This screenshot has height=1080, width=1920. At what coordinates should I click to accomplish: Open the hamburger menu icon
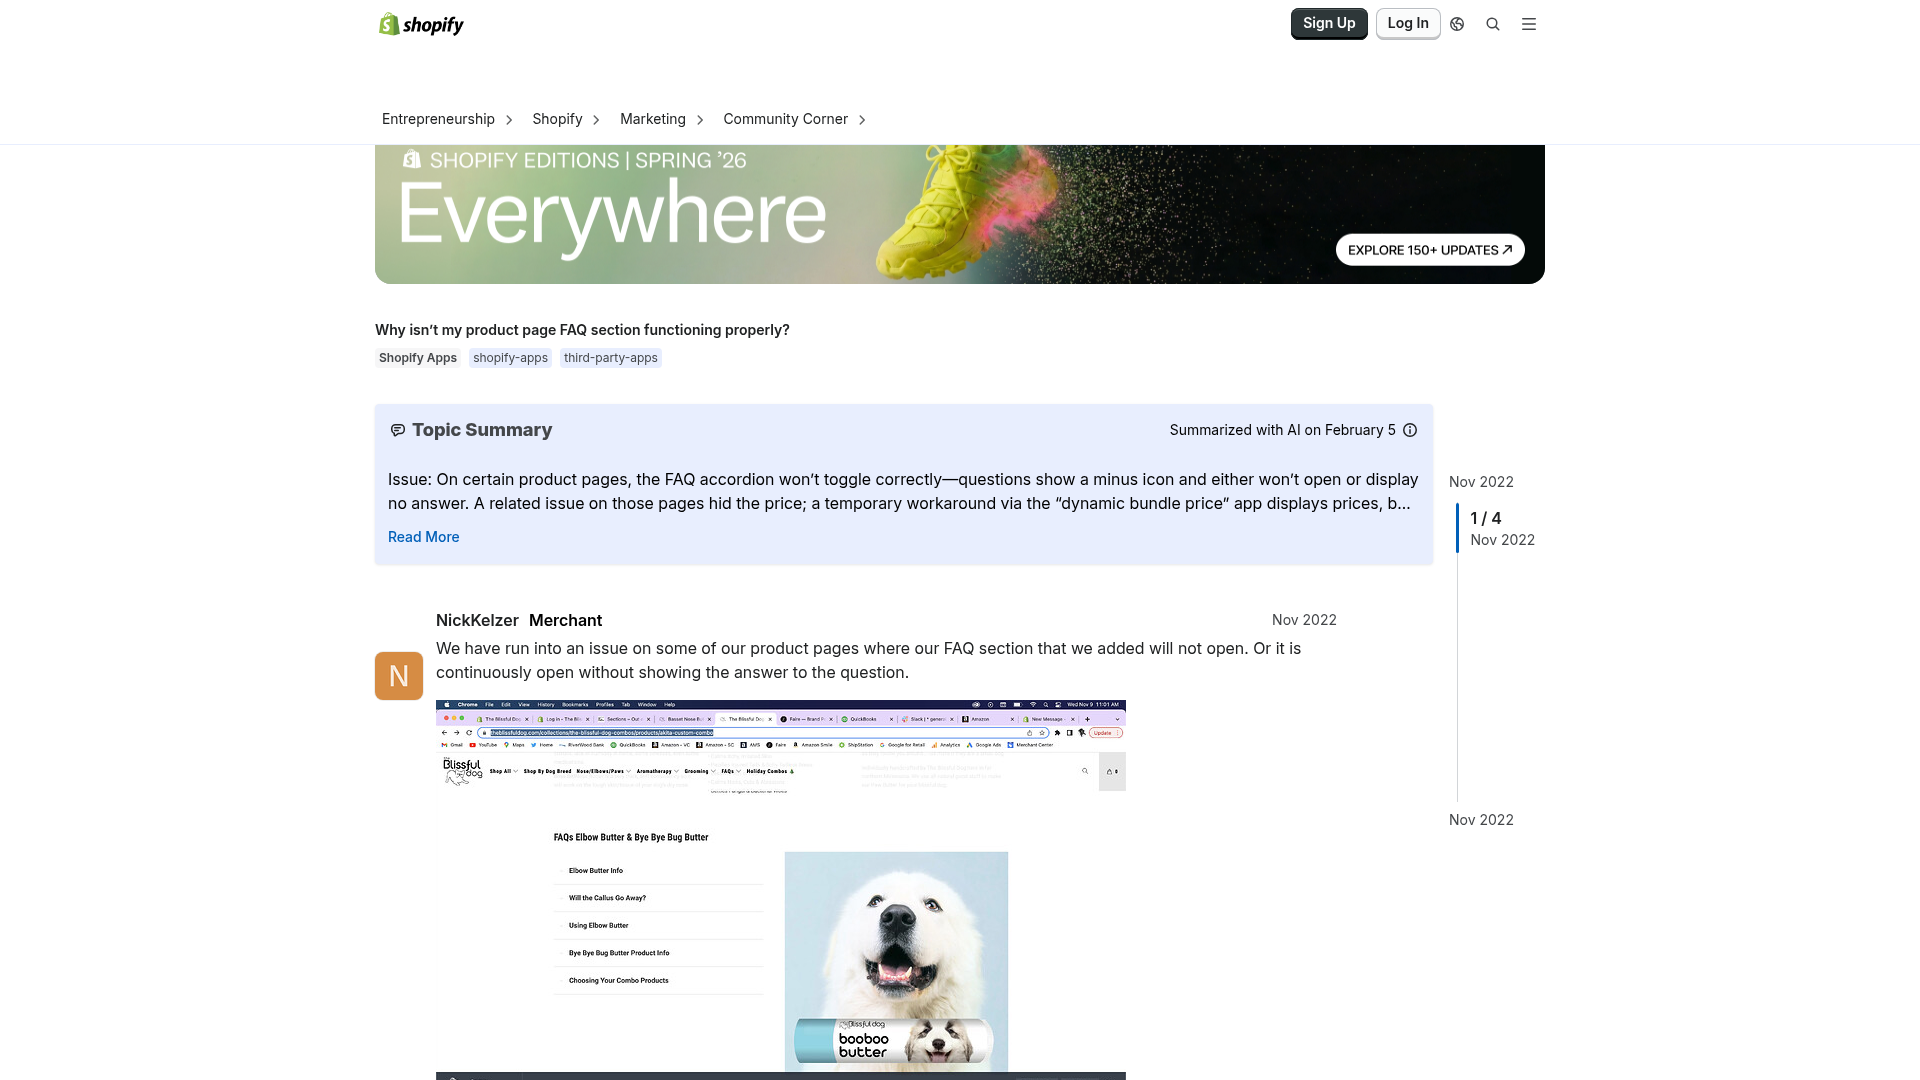tap(1529, 24)
